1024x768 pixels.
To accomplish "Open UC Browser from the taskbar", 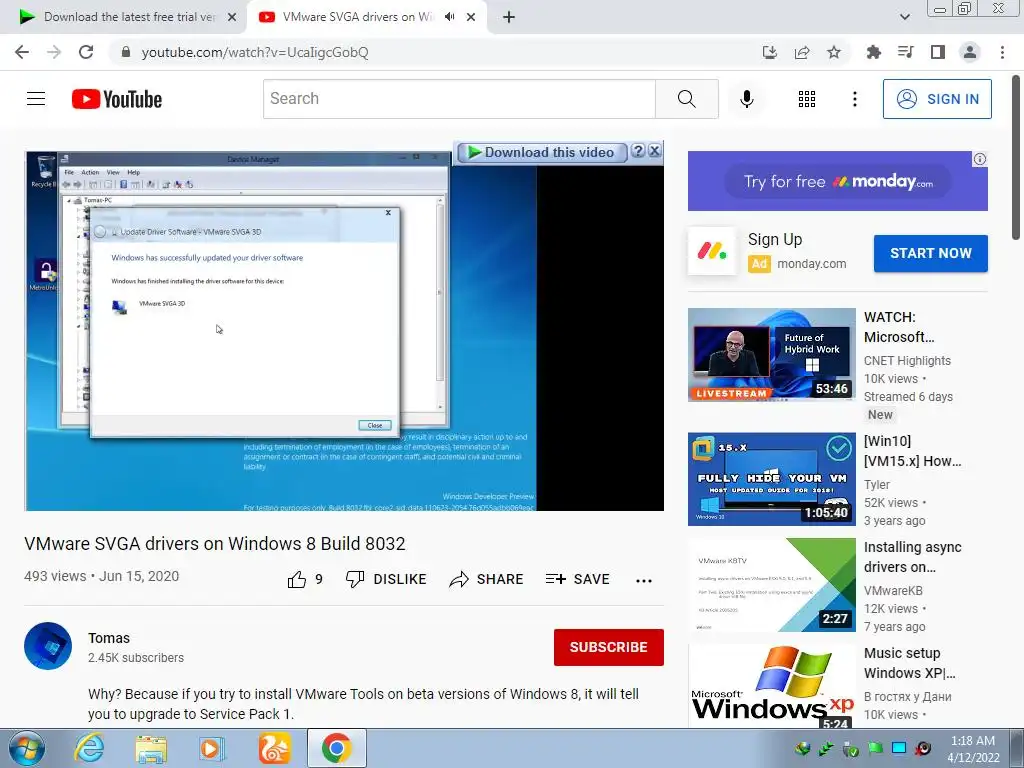I will point(274,748).
